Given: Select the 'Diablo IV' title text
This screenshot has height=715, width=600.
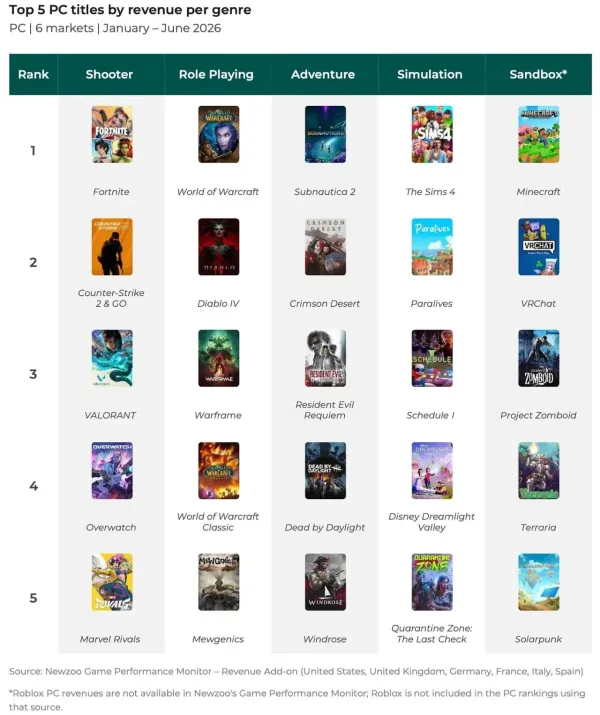Looking at the screenshot, I should (x=218, y=304).
